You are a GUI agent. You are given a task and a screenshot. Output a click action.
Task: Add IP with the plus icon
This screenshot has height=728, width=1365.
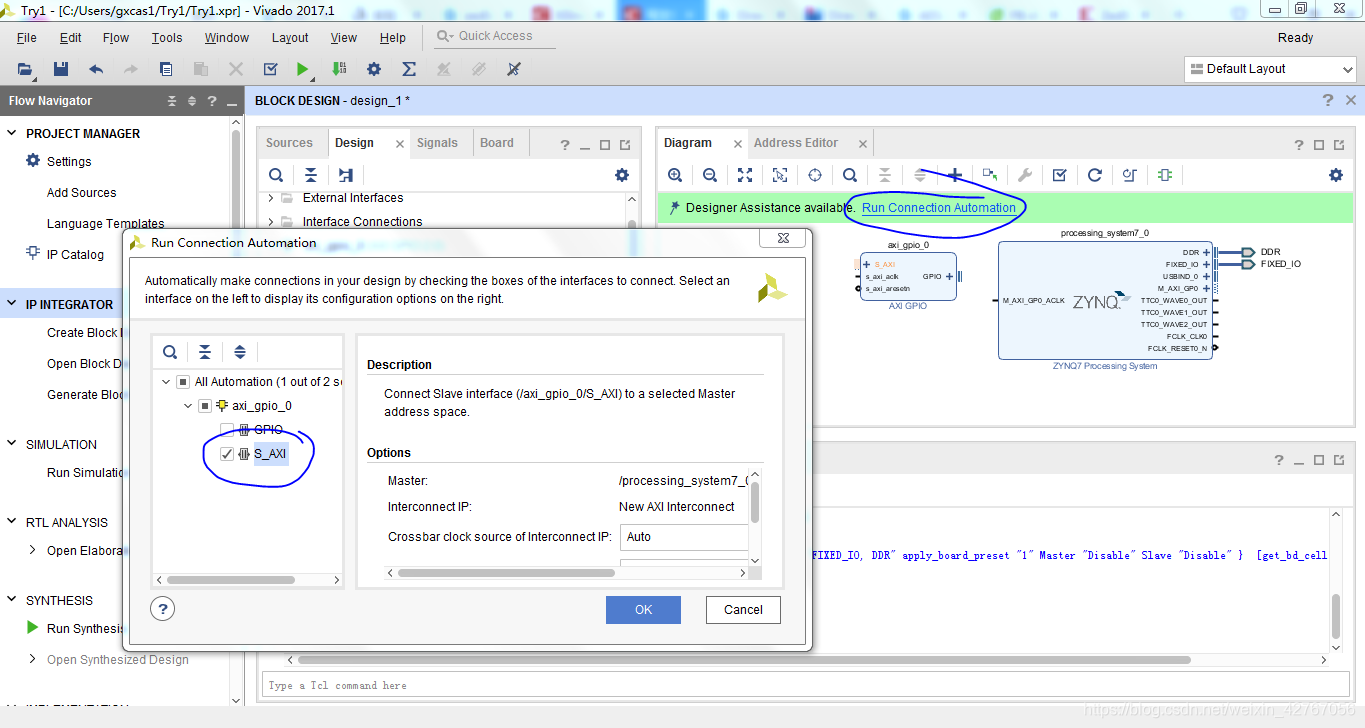955,175
